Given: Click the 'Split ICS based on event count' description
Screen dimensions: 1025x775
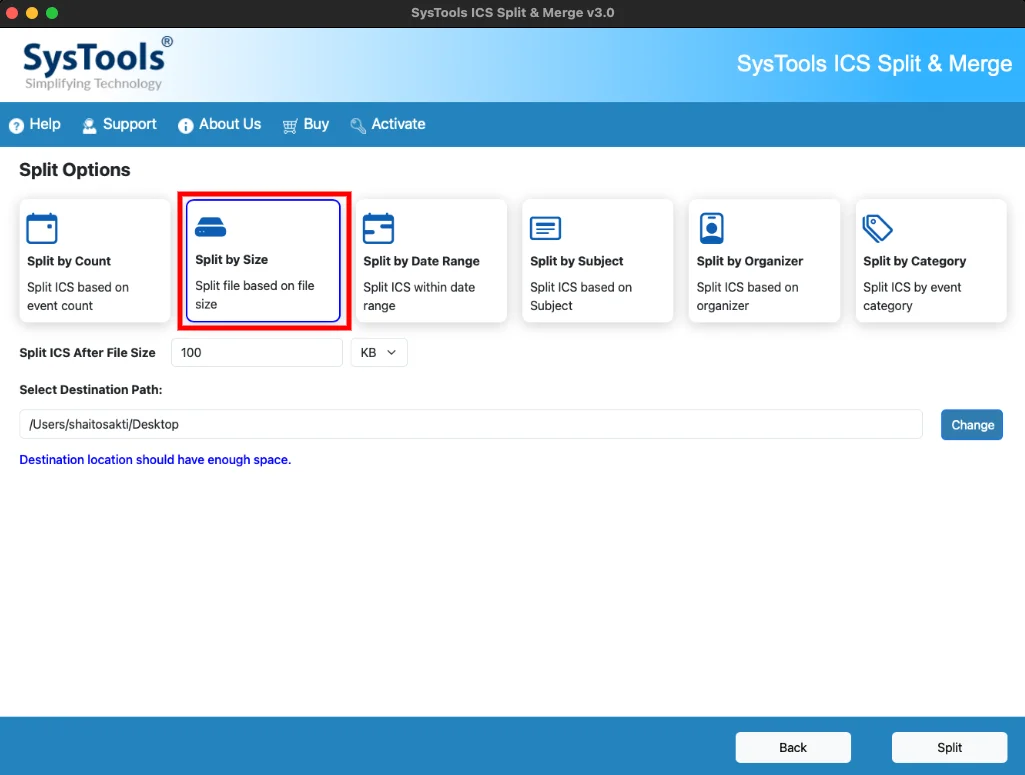Looking at the screenshot, I should tap(78, 296).
